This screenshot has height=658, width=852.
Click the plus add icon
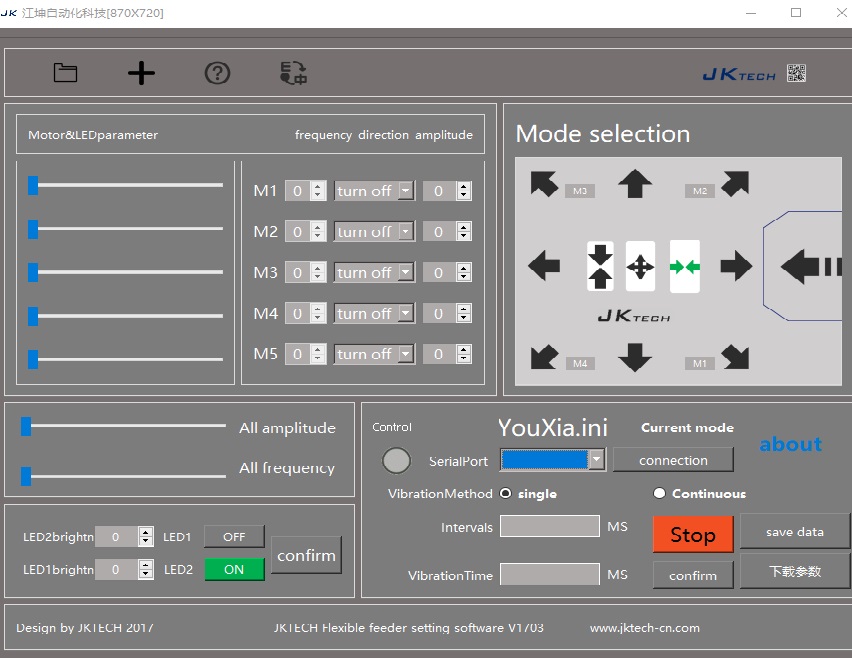[141, 73]
